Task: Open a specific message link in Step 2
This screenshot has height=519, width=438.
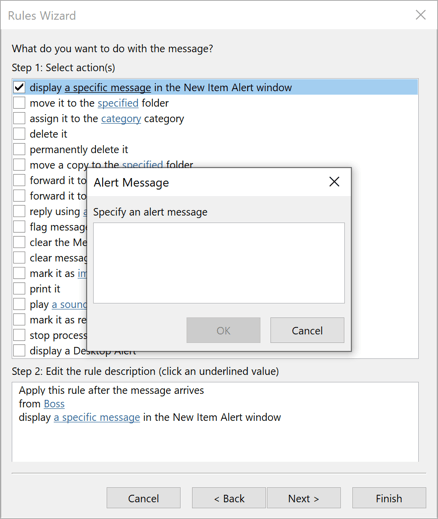Action: [97, 417]
